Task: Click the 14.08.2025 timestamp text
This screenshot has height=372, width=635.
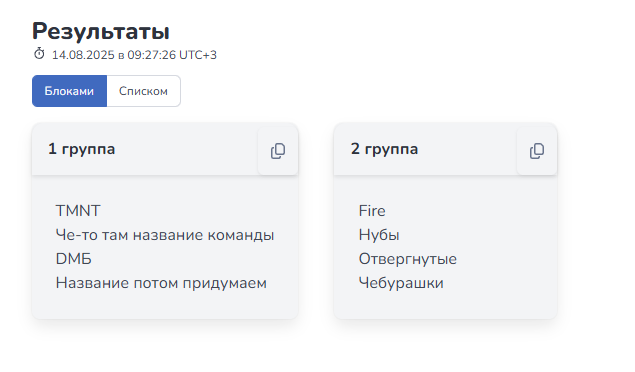Action: (x=83, y=55)
